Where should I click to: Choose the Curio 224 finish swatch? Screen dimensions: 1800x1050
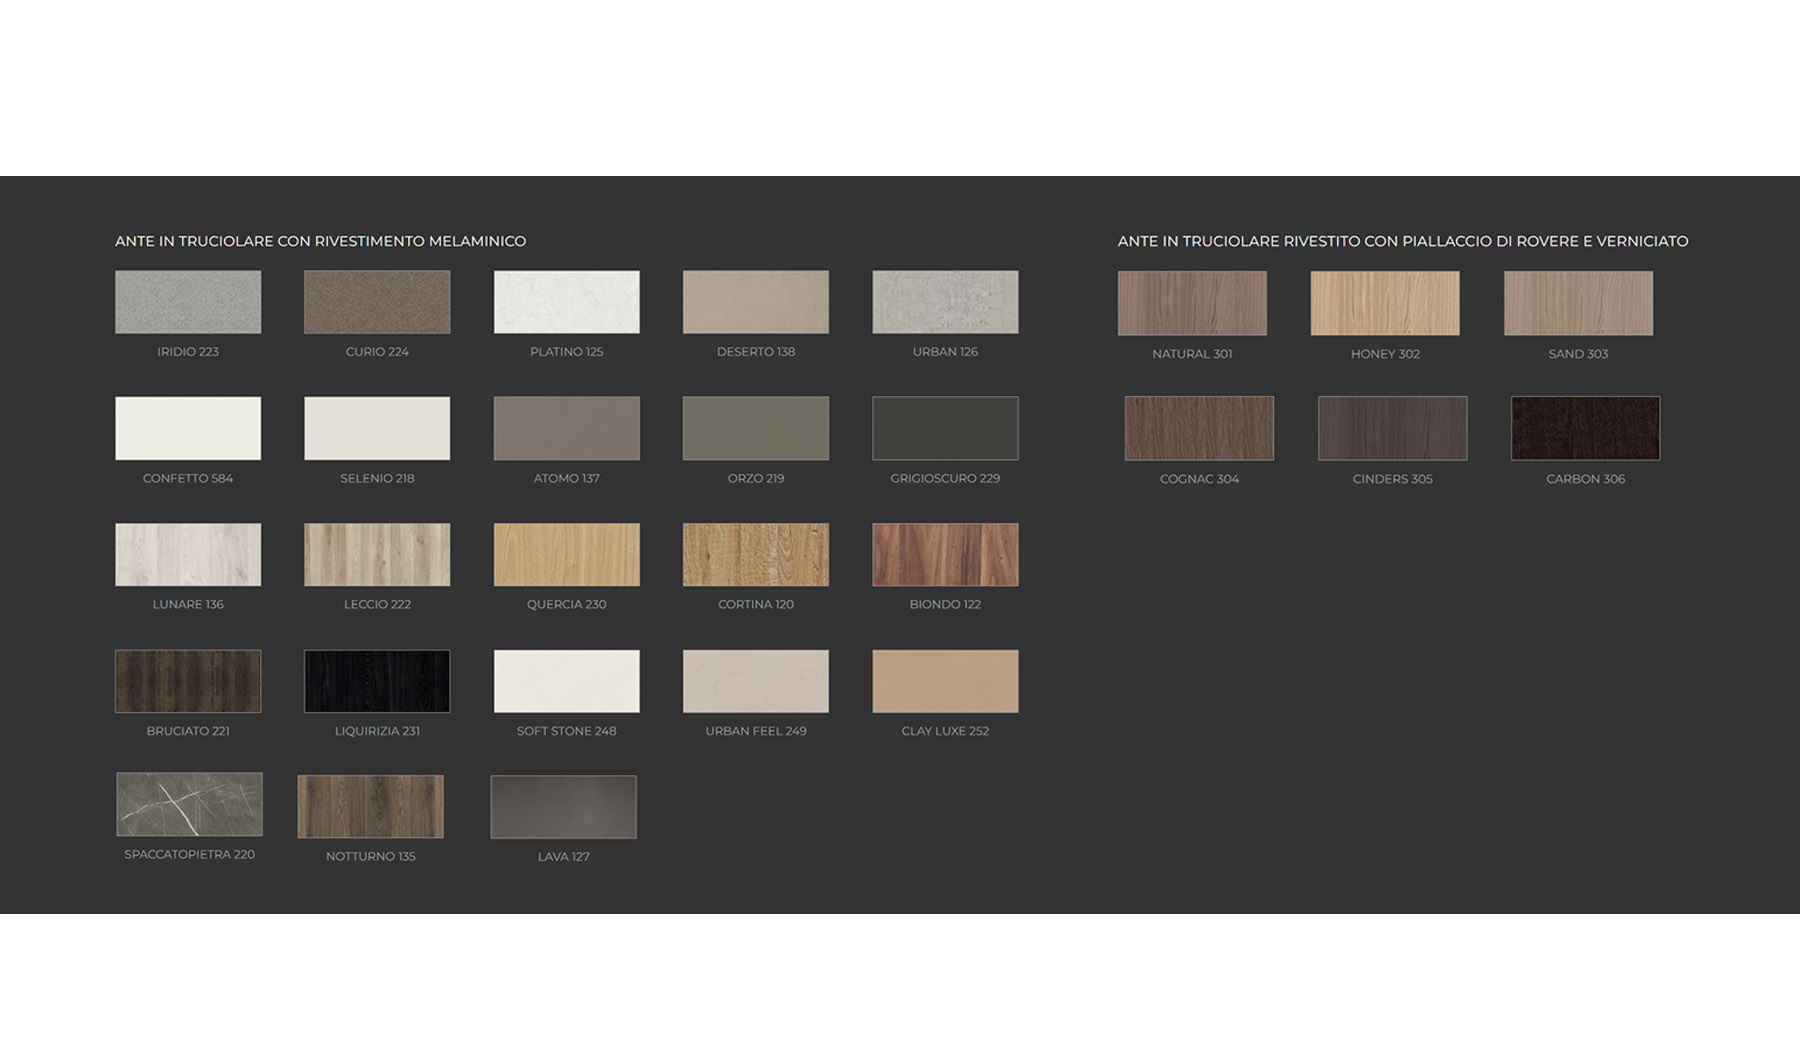tap(377, 302)
